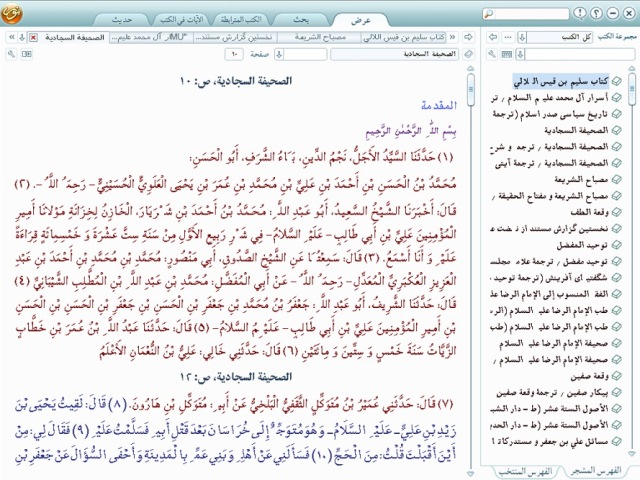Viewport: 640px width, 480px height.
Task: Open the wrench settings in book panel
Action: [493, 54]
